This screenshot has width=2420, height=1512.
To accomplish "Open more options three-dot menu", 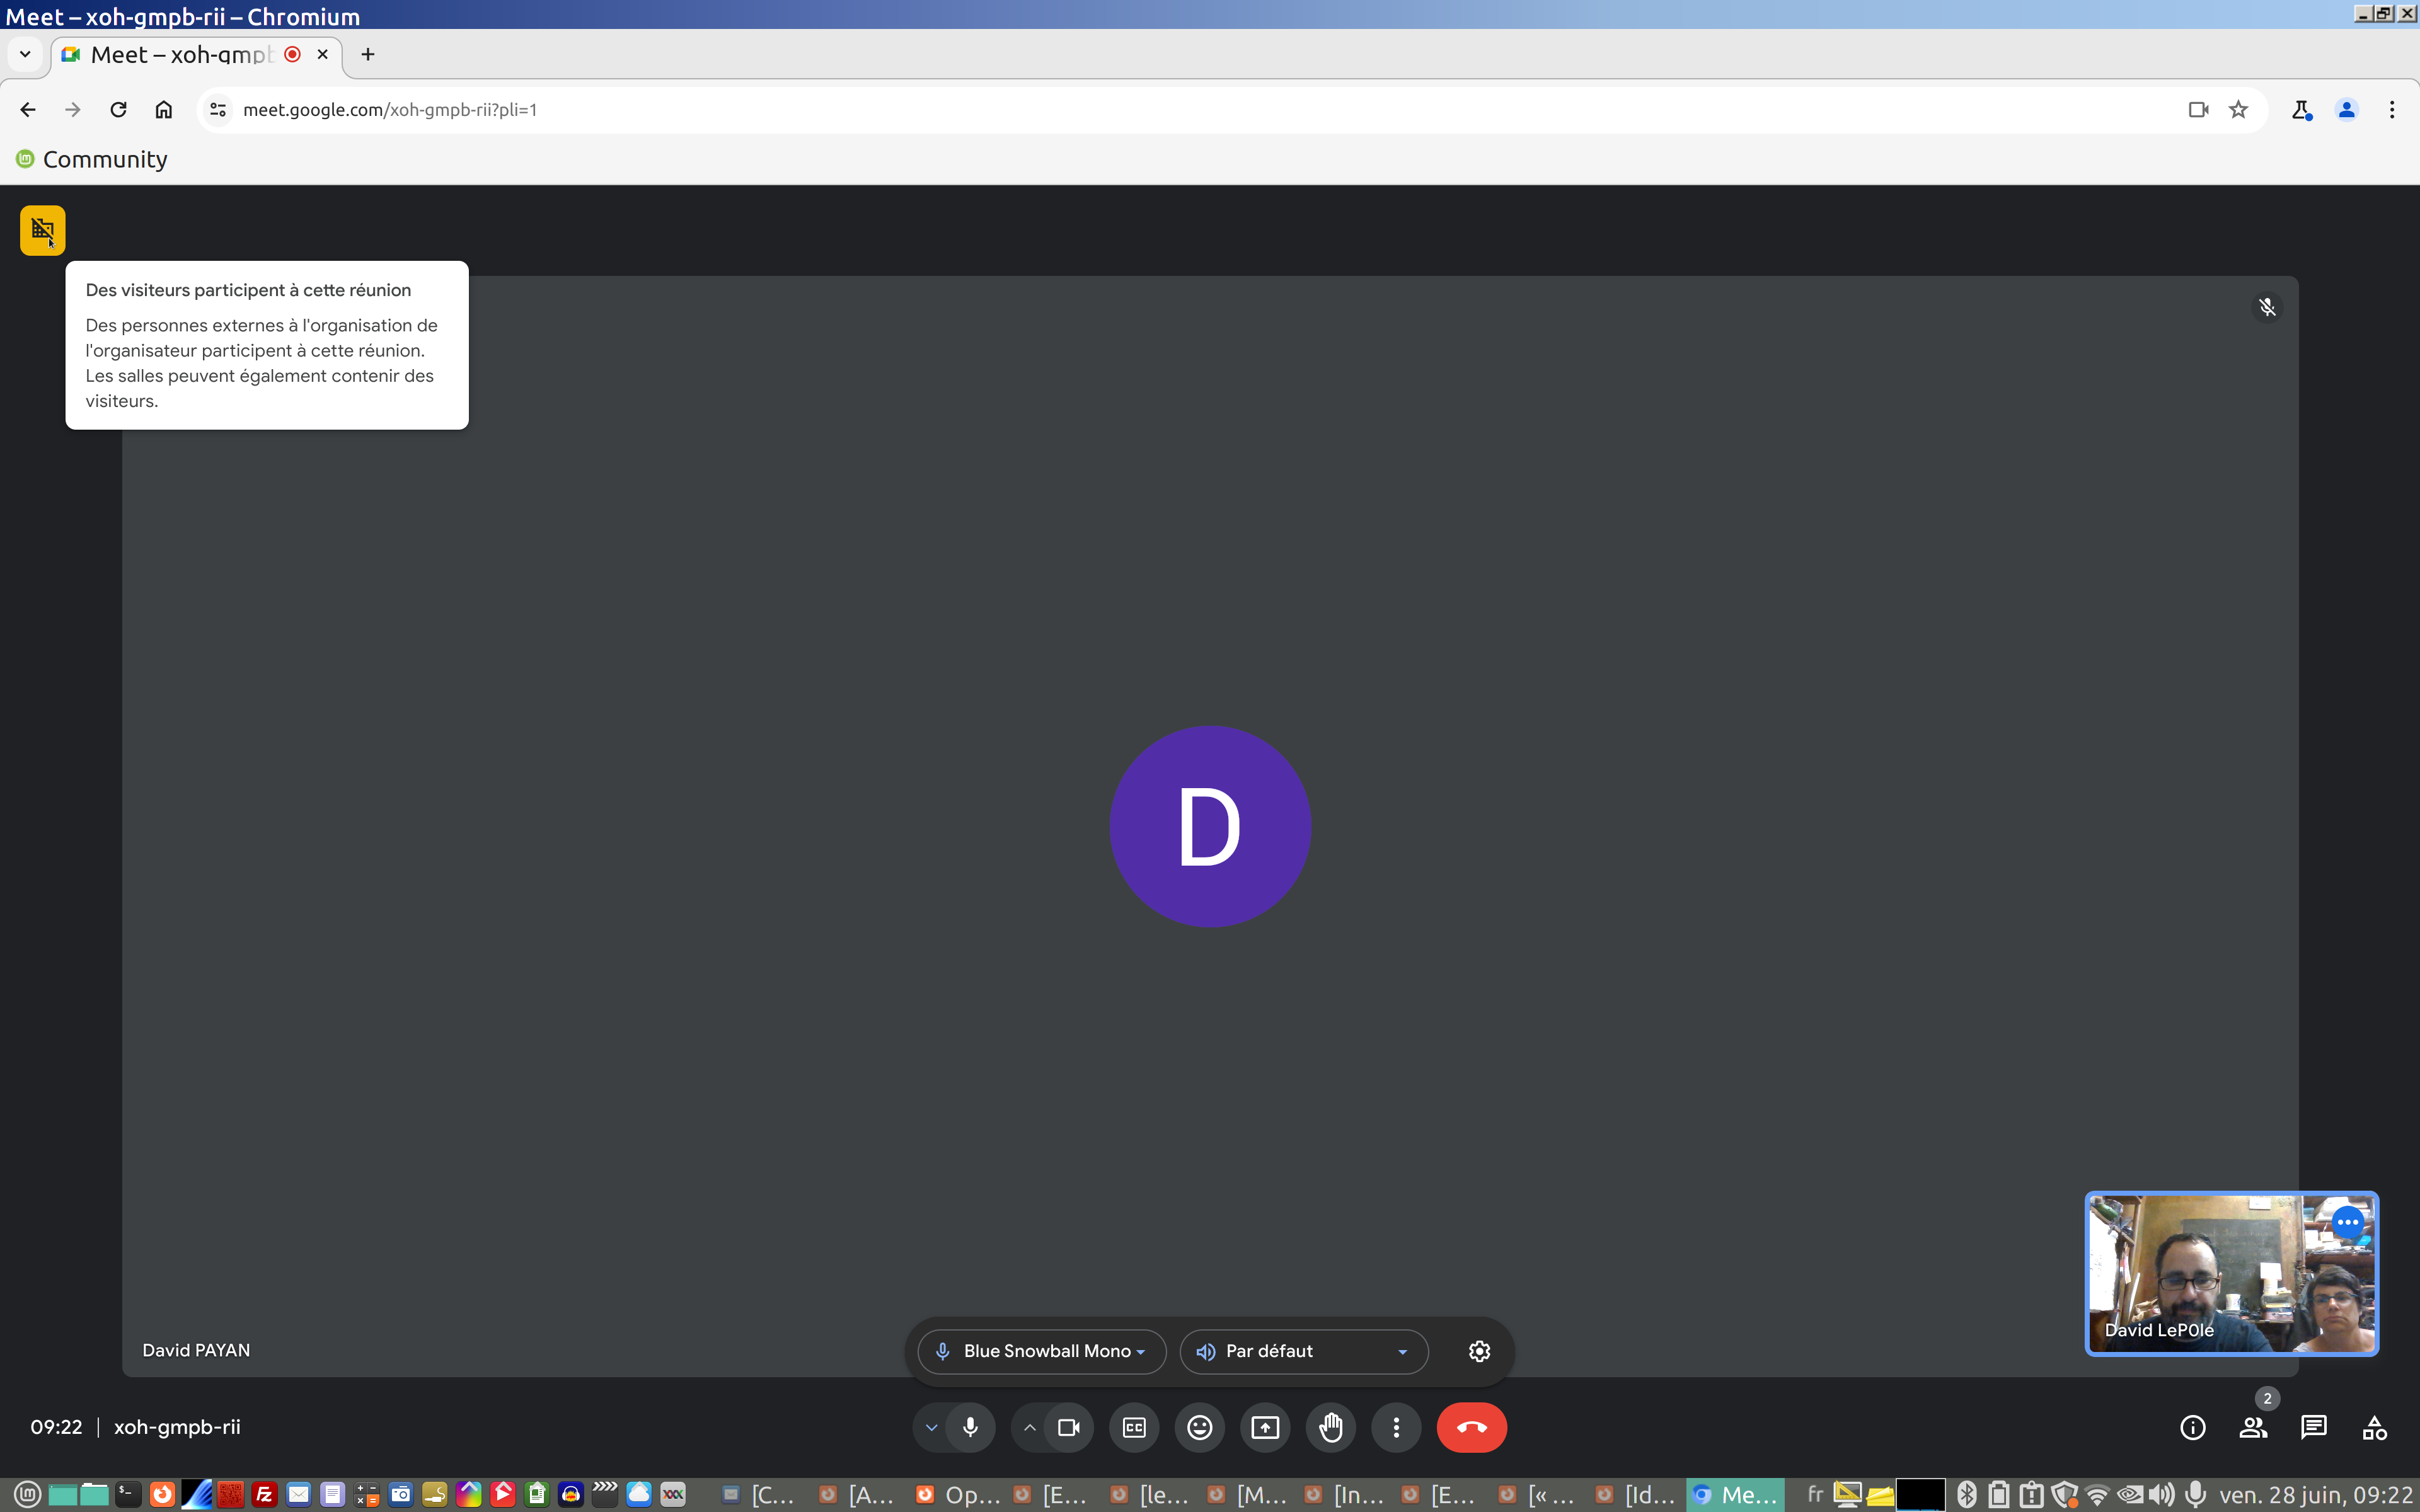I will [1396, 1428].
